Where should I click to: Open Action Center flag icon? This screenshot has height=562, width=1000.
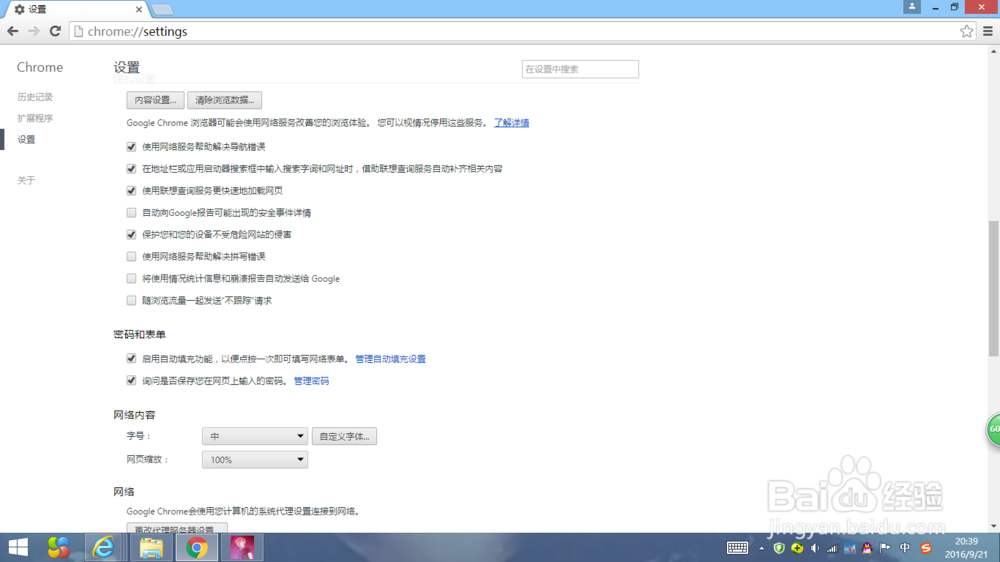885,548
